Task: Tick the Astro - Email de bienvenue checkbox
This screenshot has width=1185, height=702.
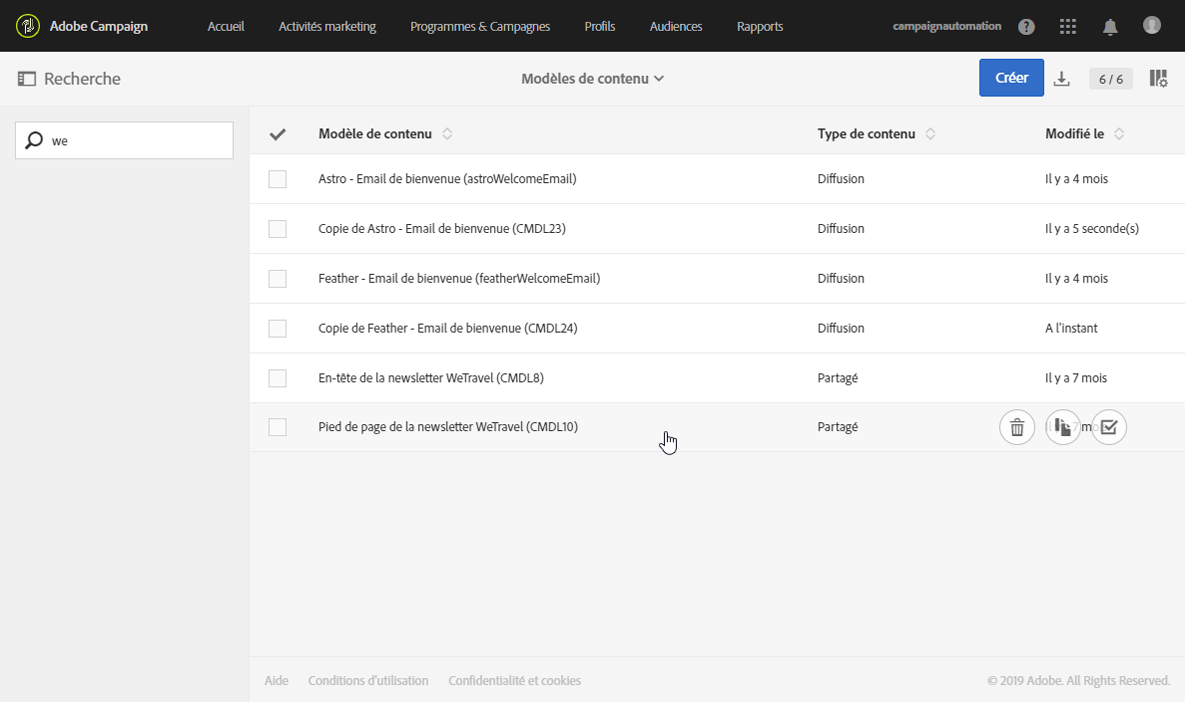Action: point(278,179)
